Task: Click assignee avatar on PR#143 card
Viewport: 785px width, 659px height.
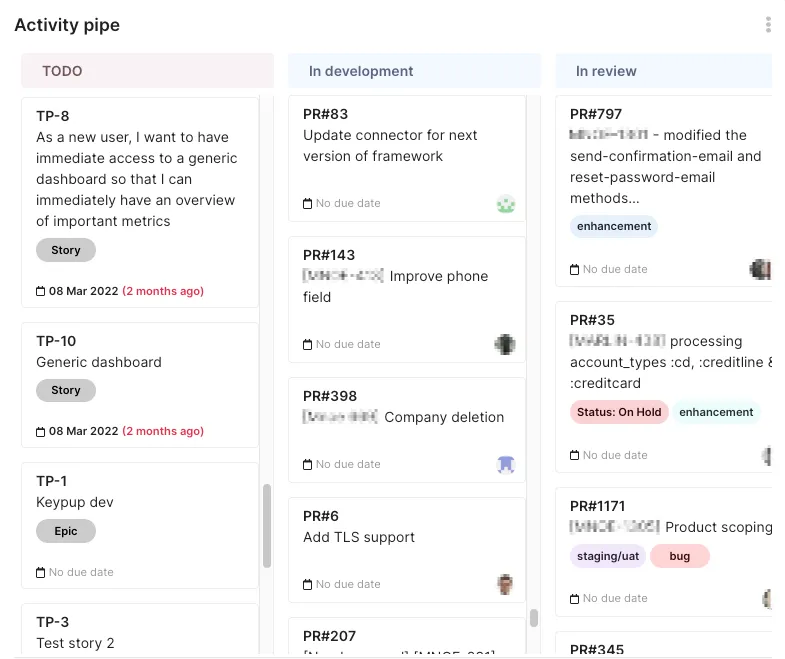Action: pyautogui.click(x=505, y=345)
